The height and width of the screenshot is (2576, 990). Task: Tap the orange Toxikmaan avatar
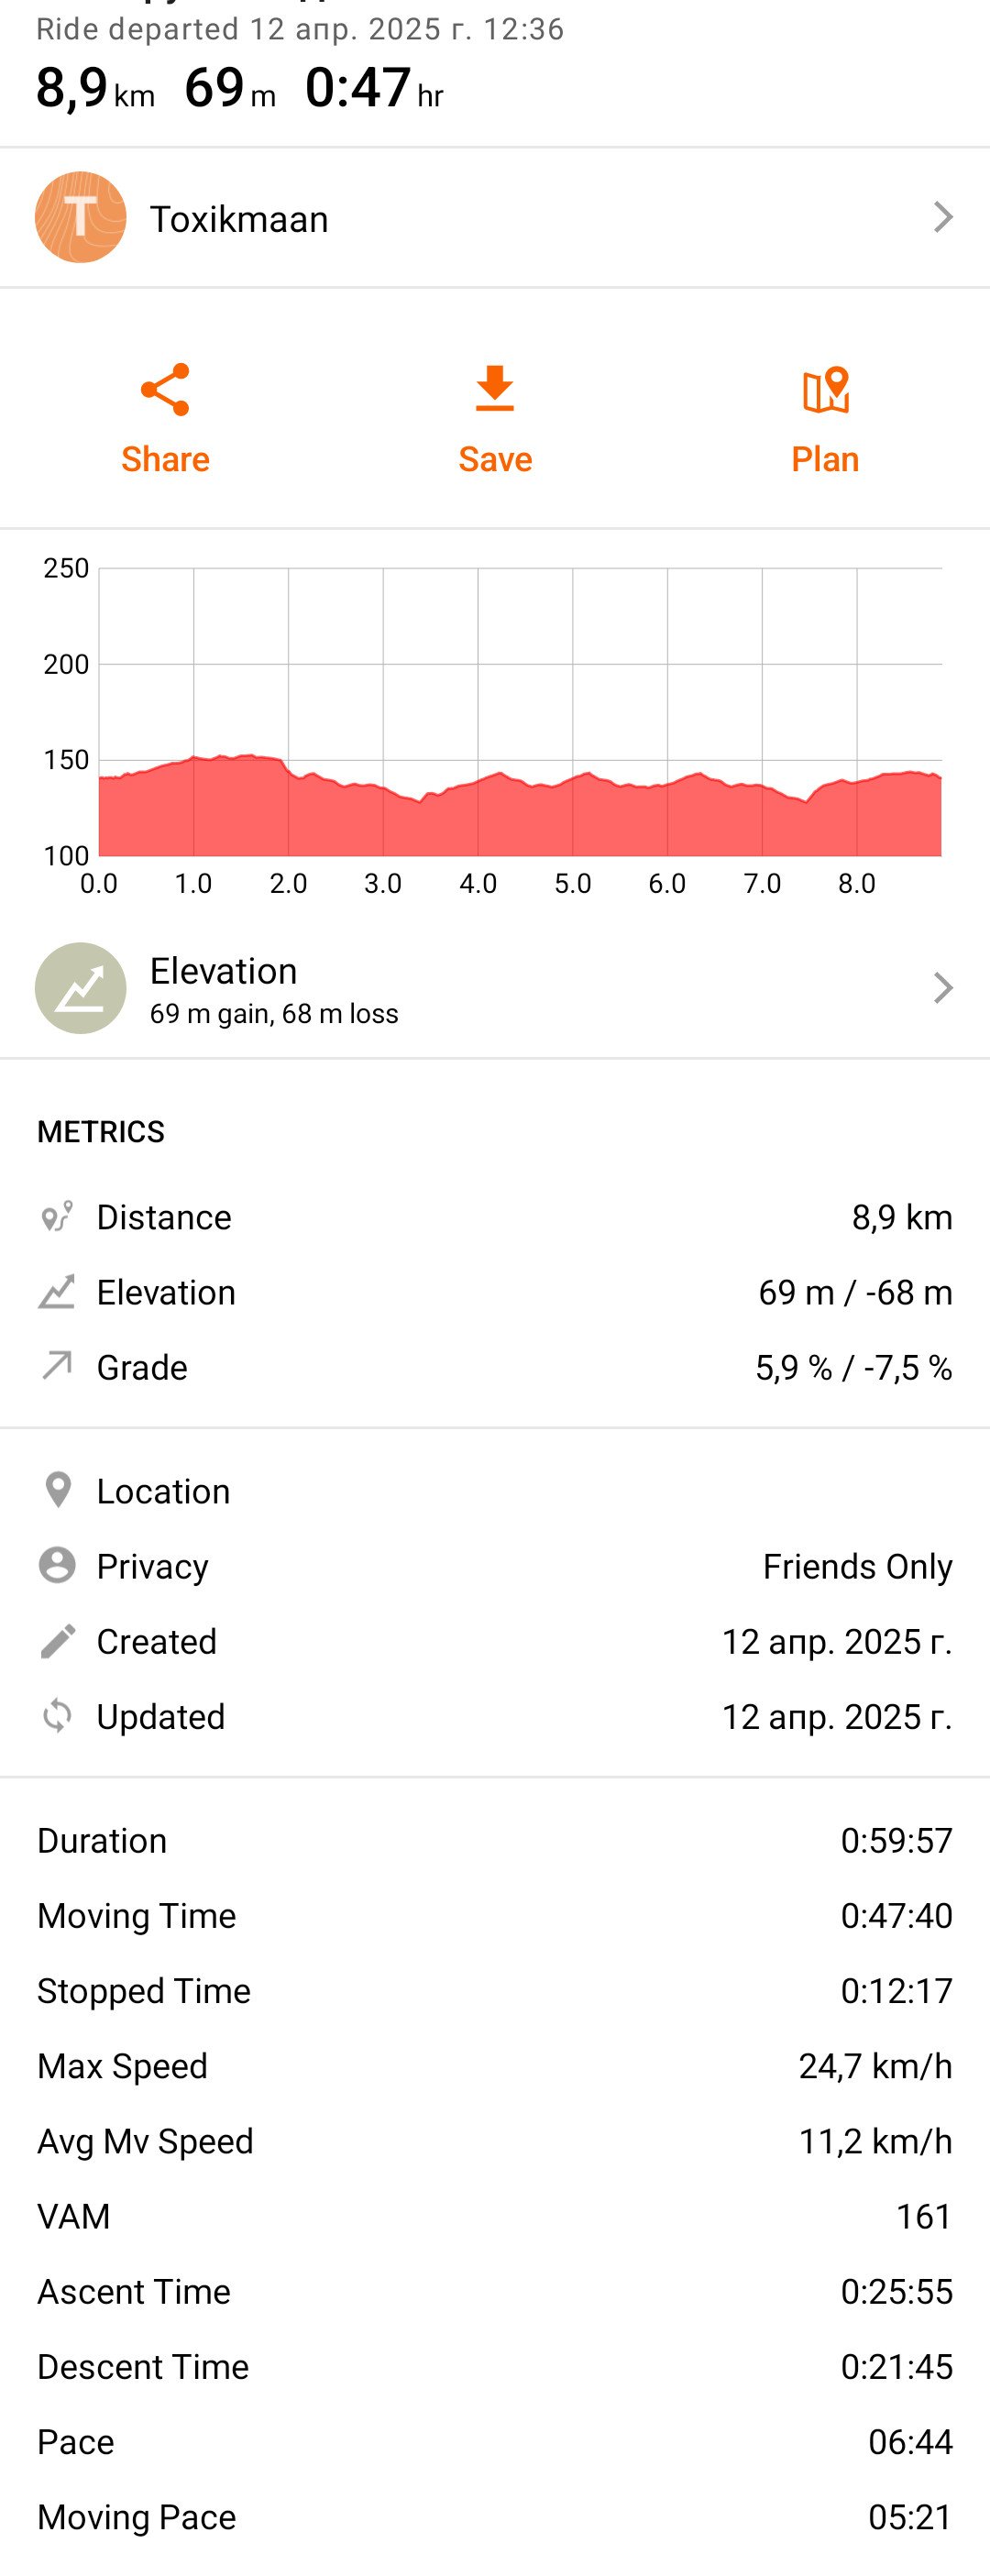point(81,217)
